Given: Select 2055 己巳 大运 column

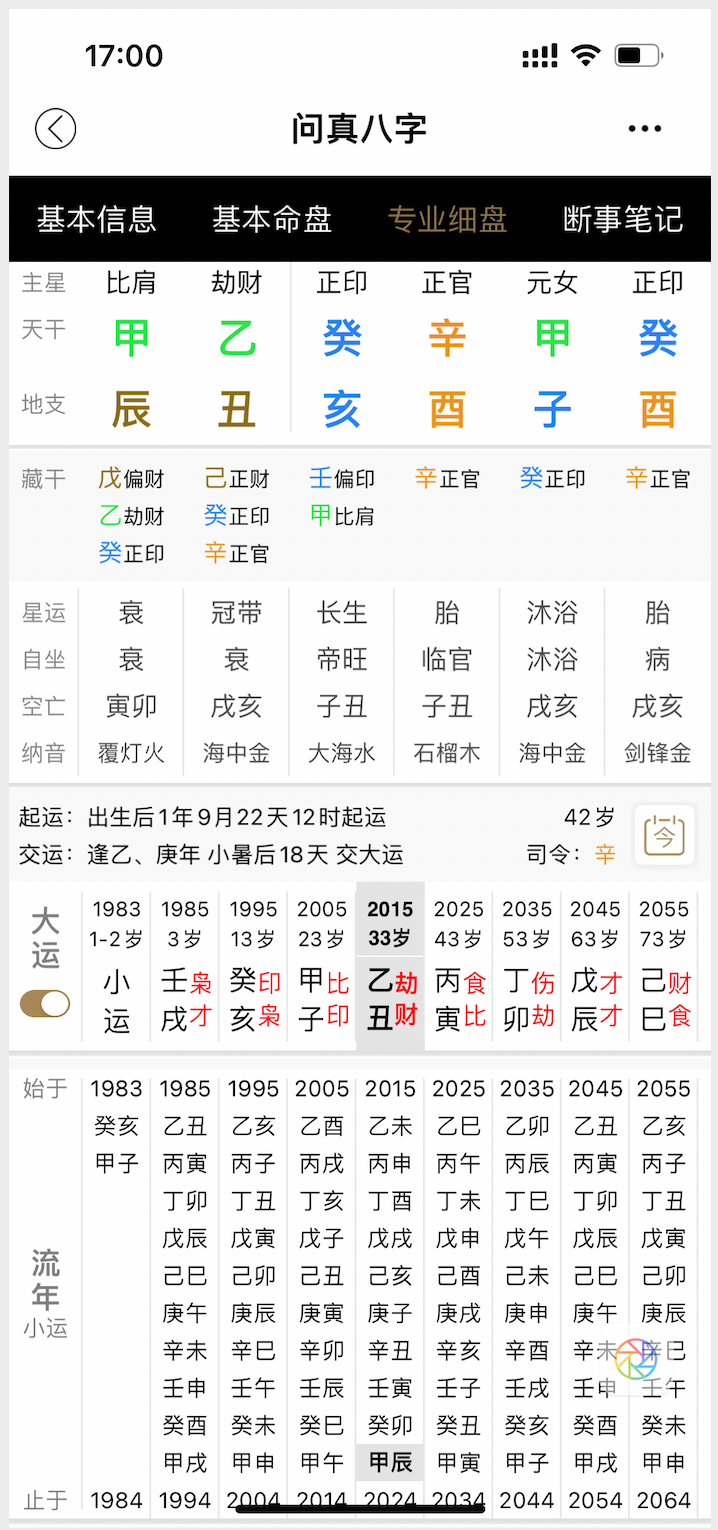Looking at the screenshot, I should pyautogui.click(x=664, y=965).
